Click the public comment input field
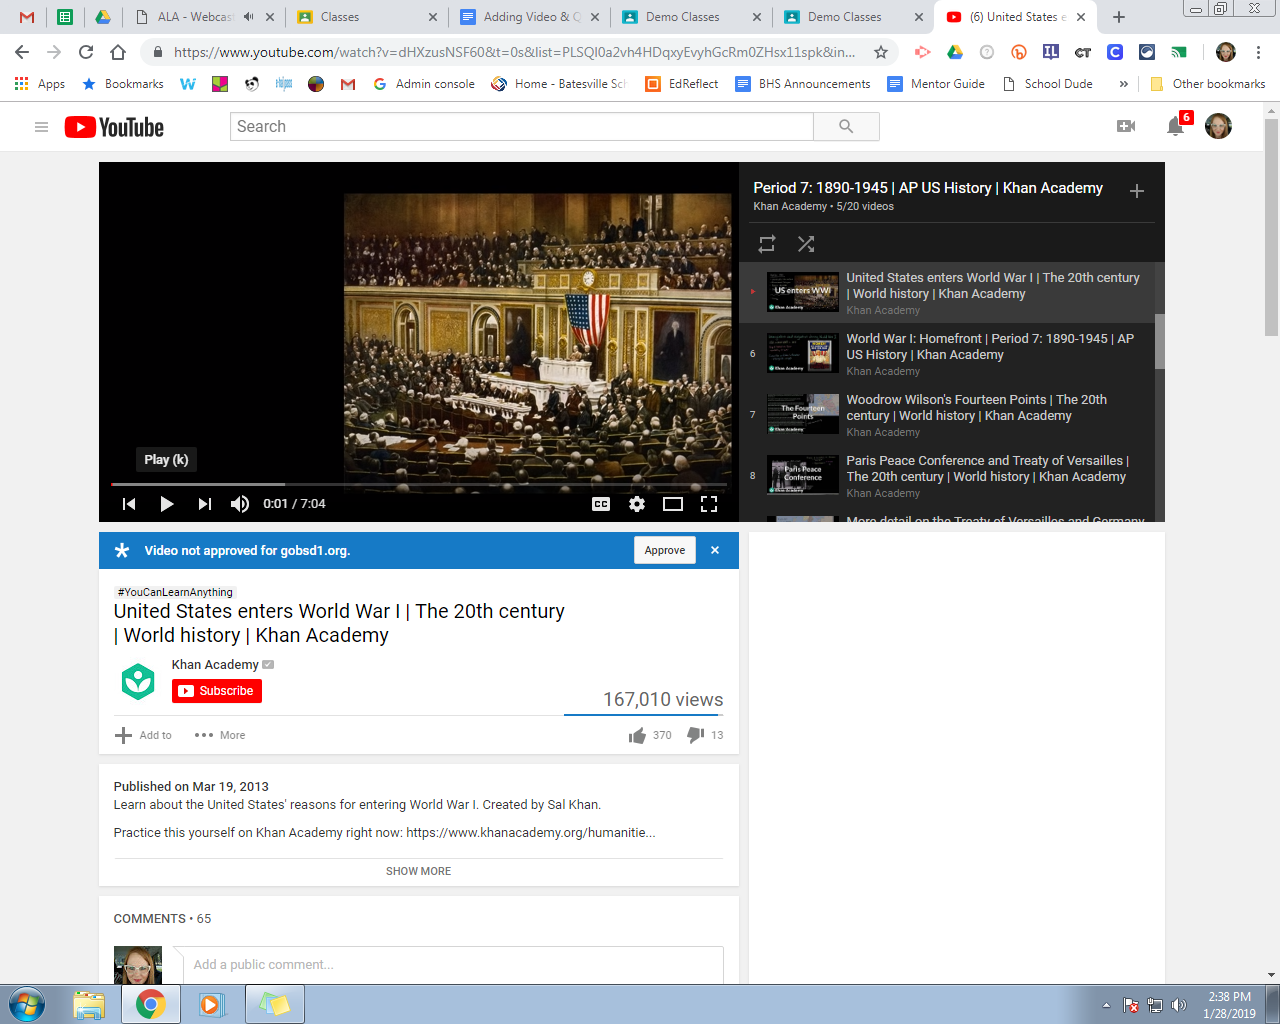The height and width of the screenshot is (1024, 1280). coord(453,965)
